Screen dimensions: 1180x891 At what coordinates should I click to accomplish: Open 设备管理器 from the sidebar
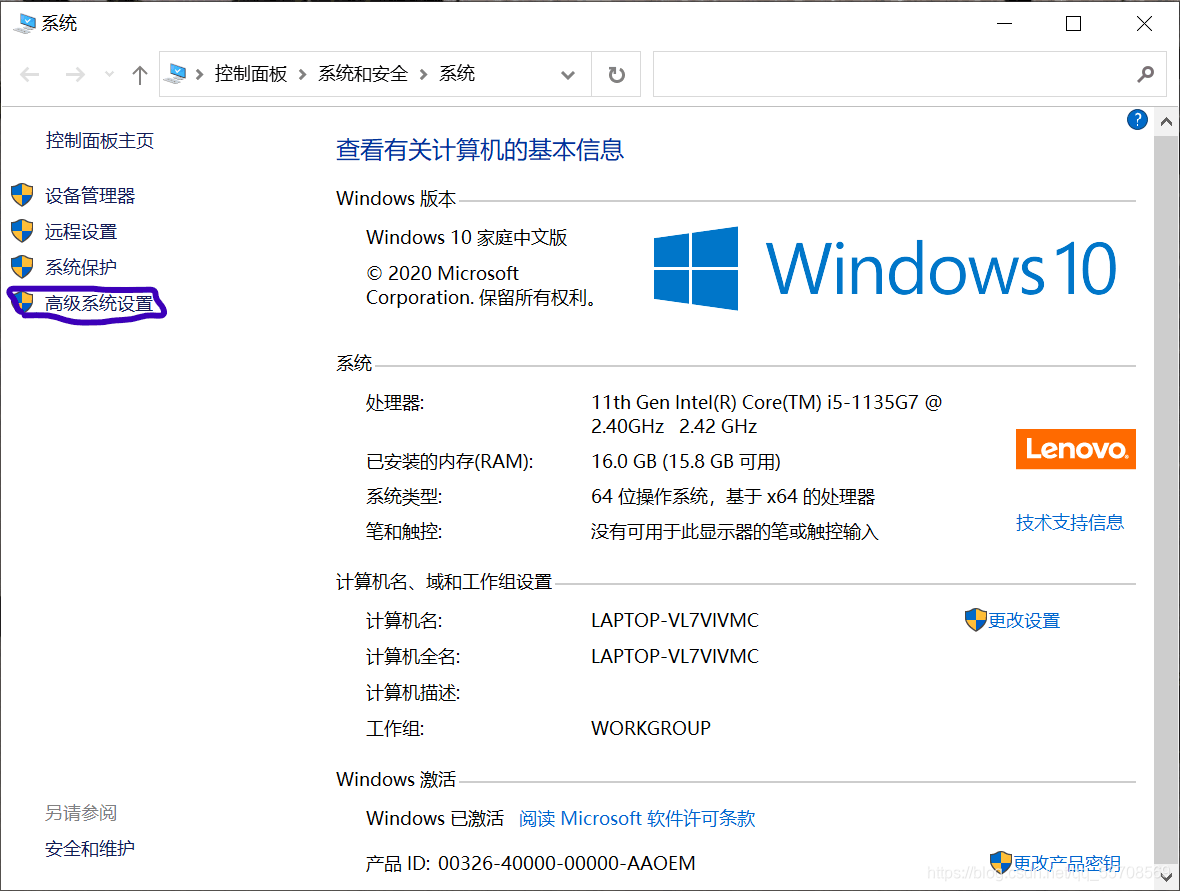(90, 196)
